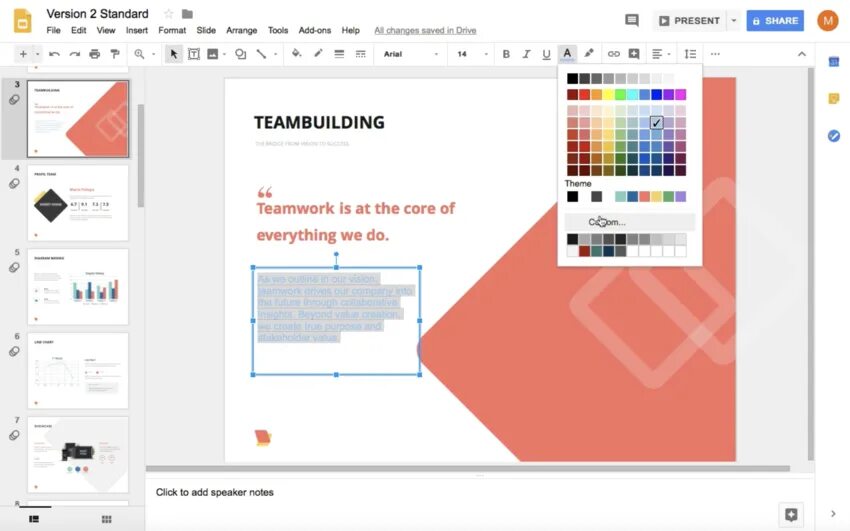Open the zoom level dropdown arrow
This screenshot has width=850, height=531.
point(154,54)
